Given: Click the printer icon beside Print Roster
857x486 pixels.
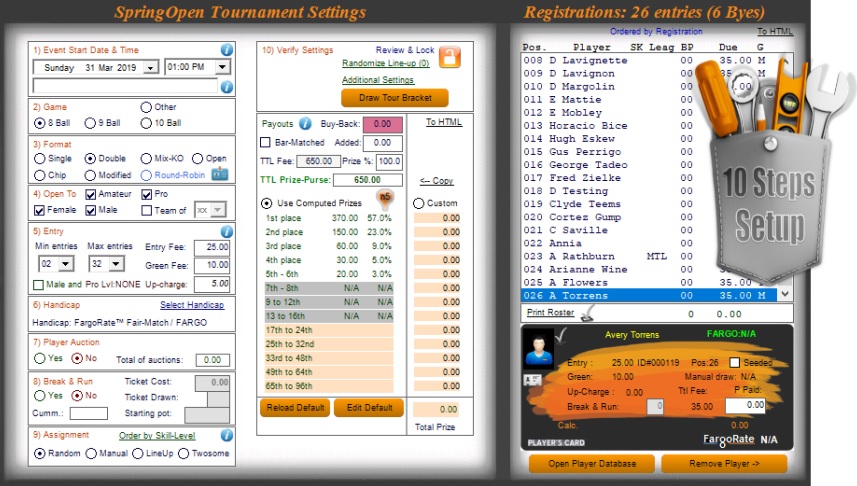Looking at the screenshot, I should pyautogui.click(x=586, y=314).
